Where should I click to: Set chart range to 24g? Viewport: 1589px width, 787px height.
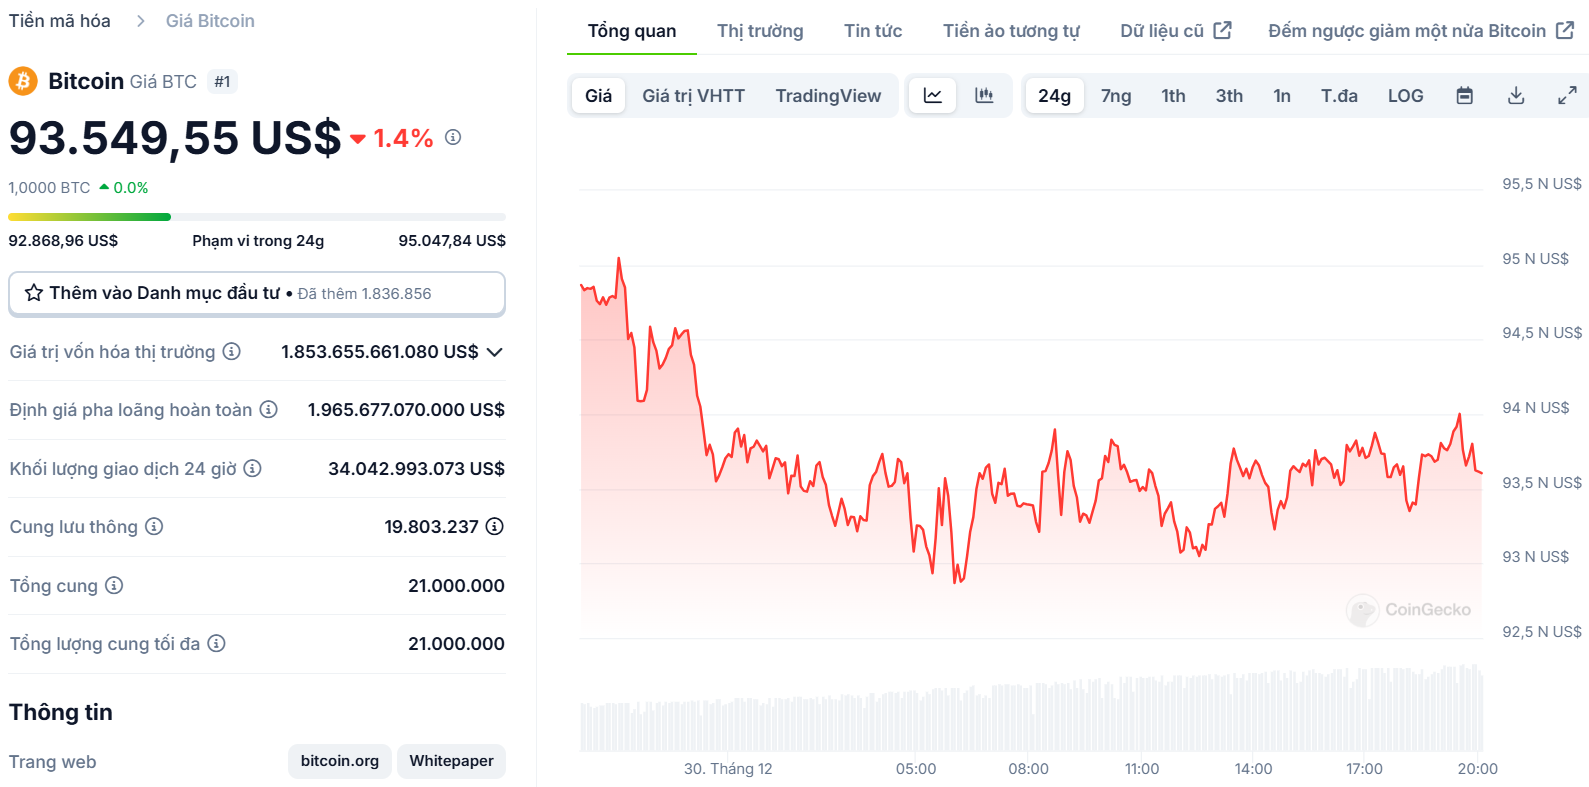coord(1054,95)
